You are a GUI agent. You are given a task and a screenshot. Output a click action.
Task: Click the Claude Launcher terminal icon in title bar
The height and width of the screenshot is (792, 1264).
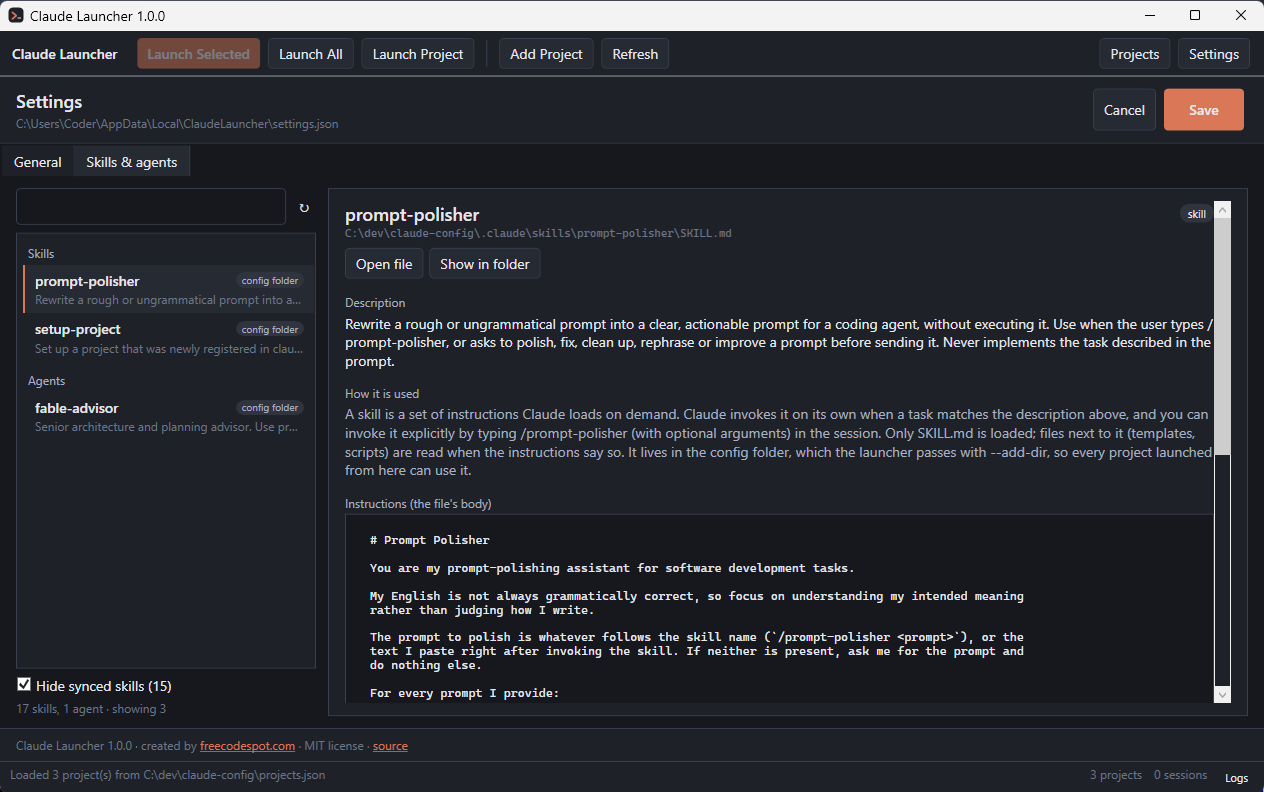point(16,16)
